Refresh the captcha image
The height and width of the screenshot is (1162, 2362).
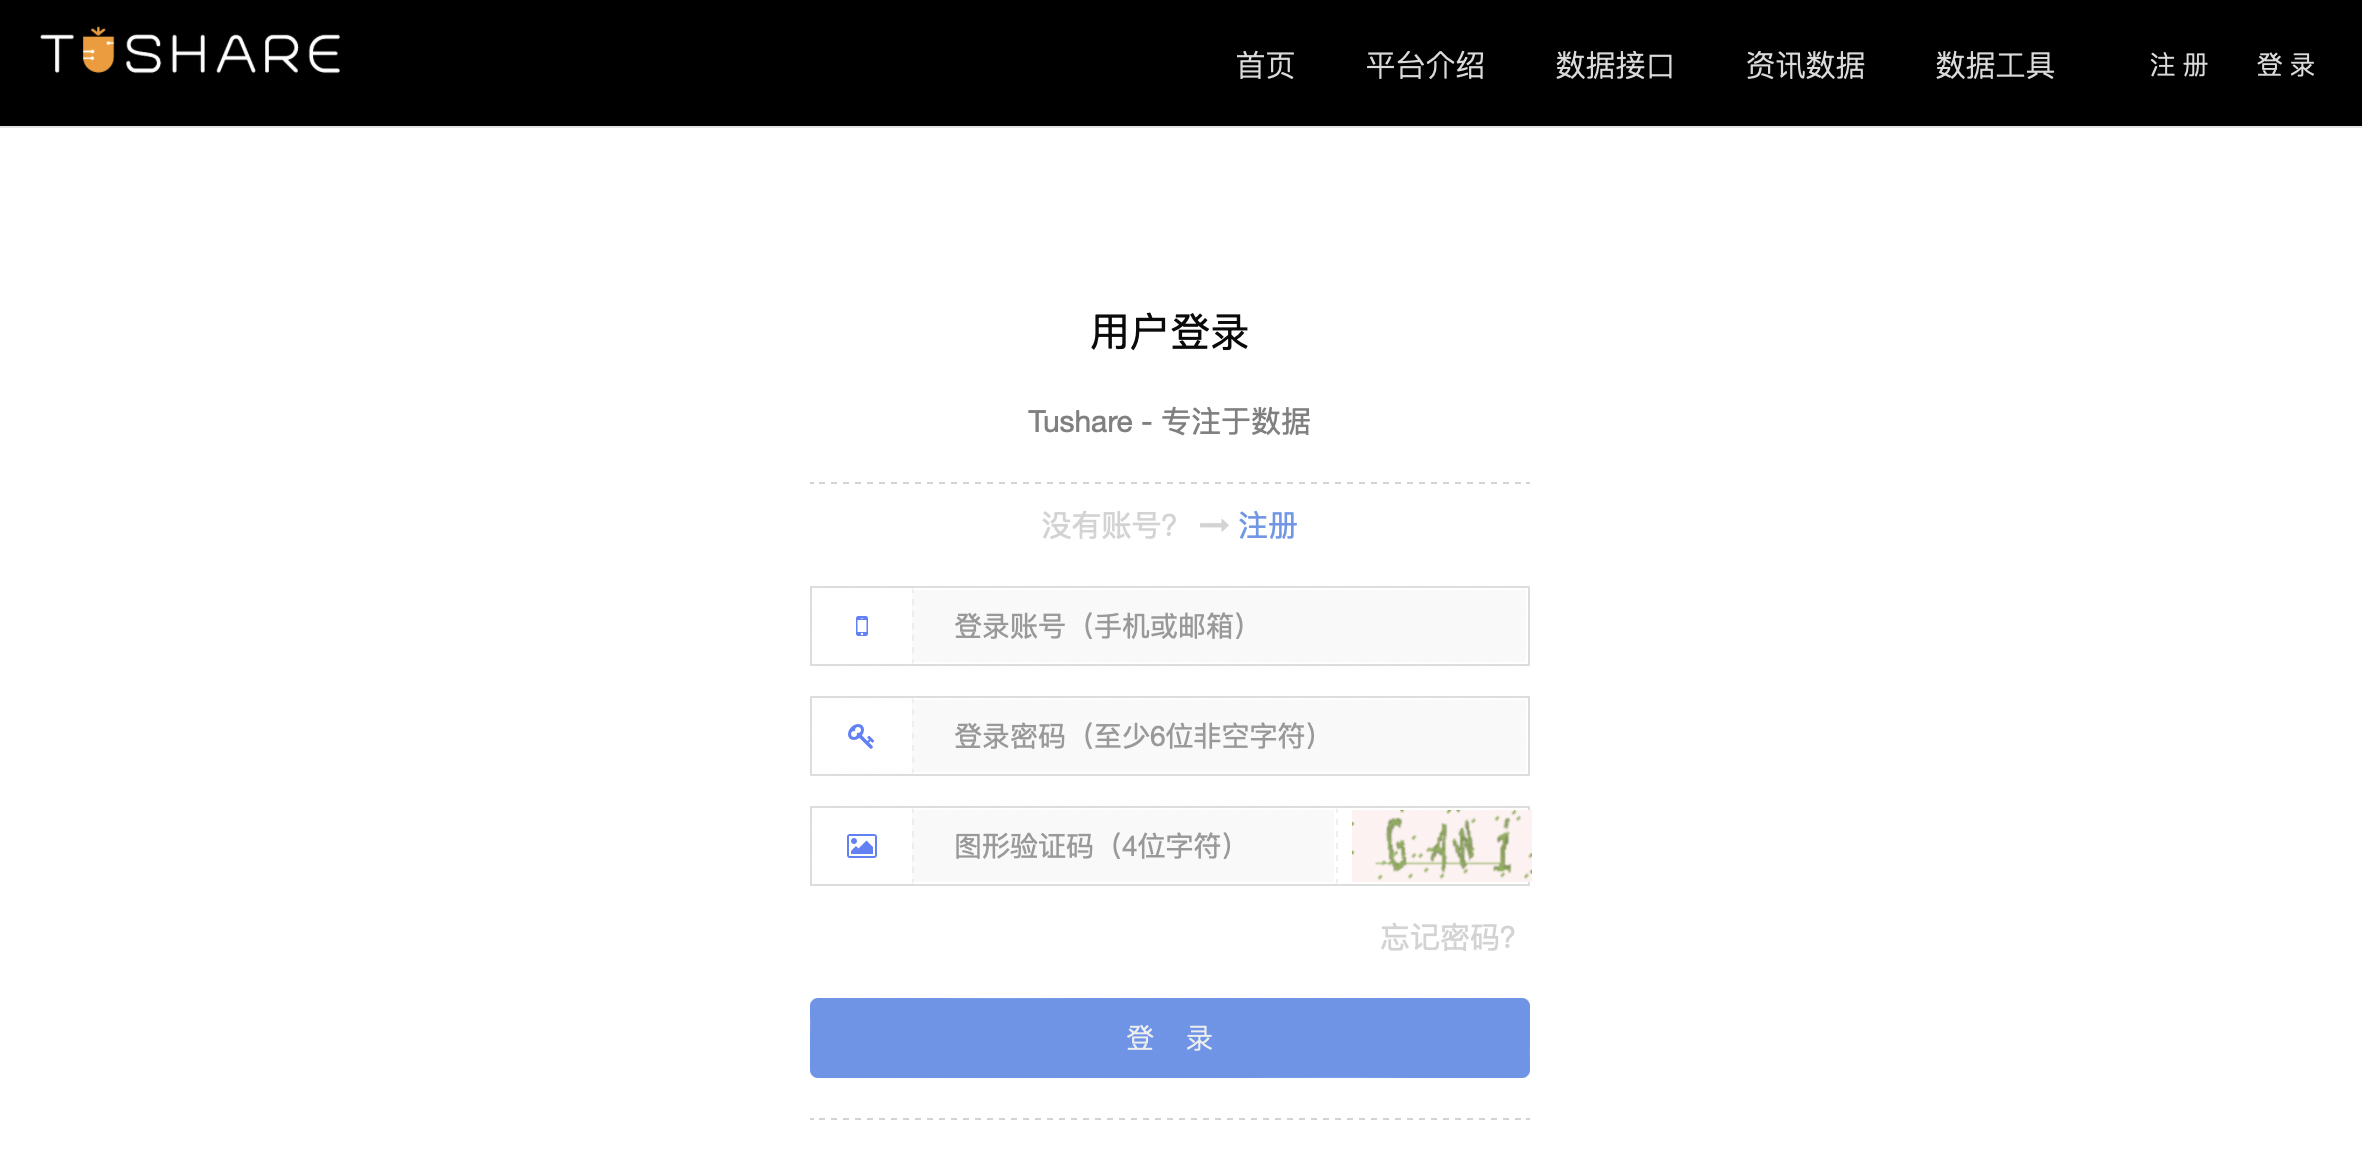click(1440, 847)
